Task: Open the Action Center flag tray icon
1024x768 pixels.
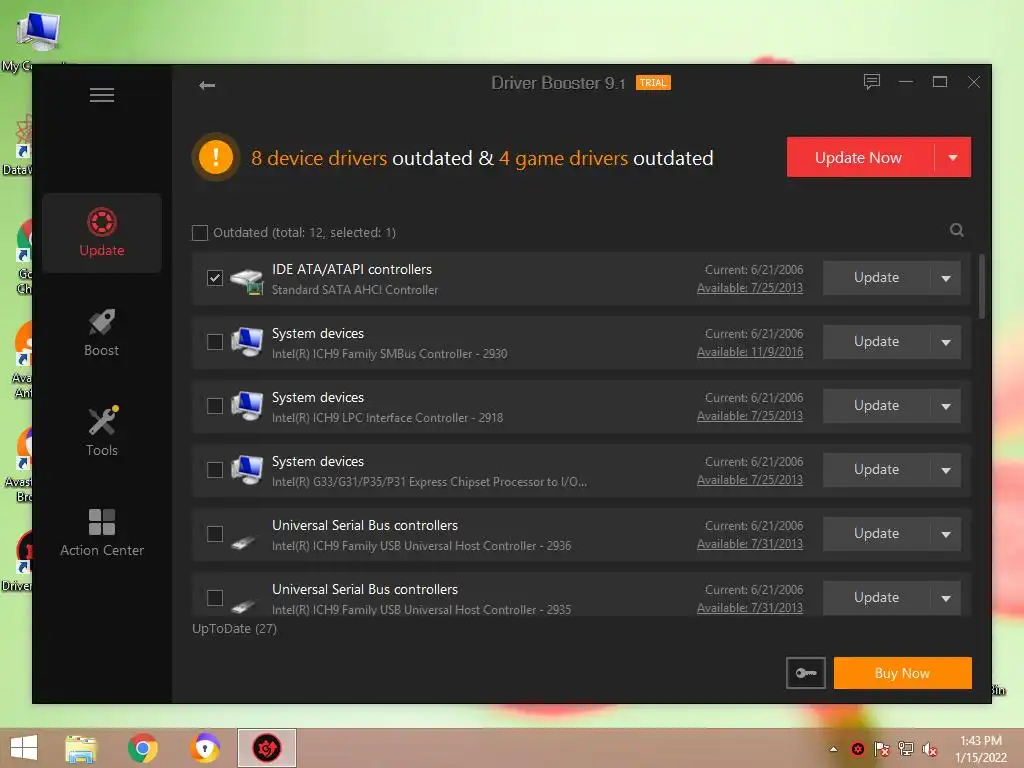Action: coord(882,749)
